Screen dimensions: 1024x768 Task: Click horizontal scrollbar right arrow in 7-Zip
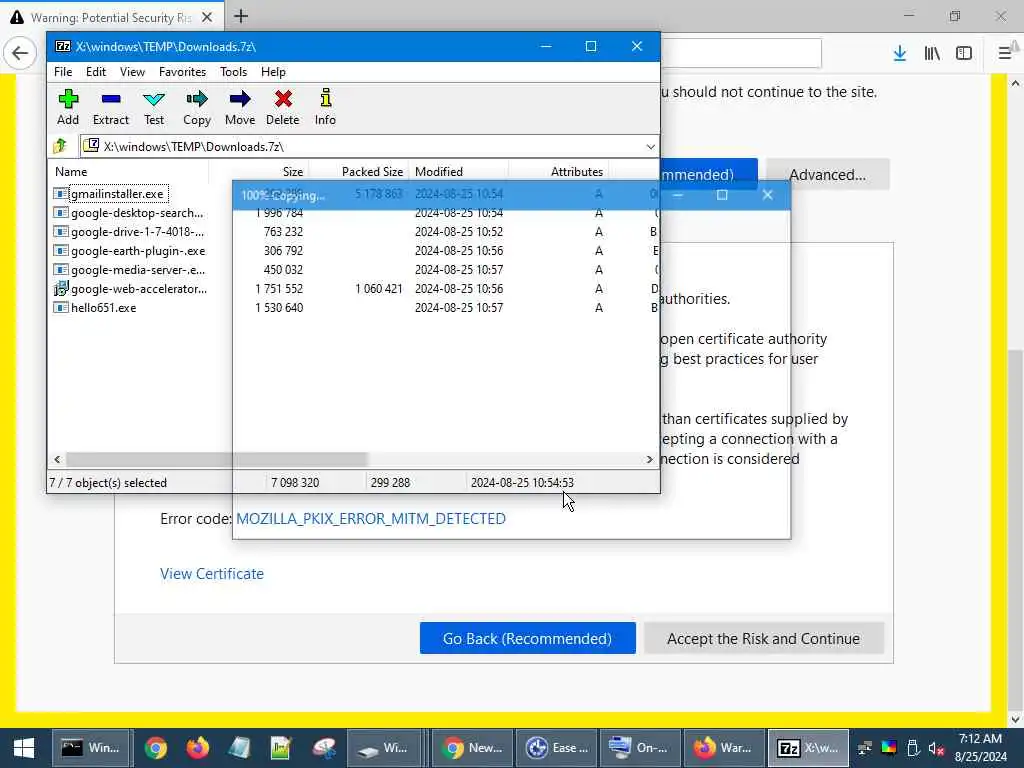point(649,460)
